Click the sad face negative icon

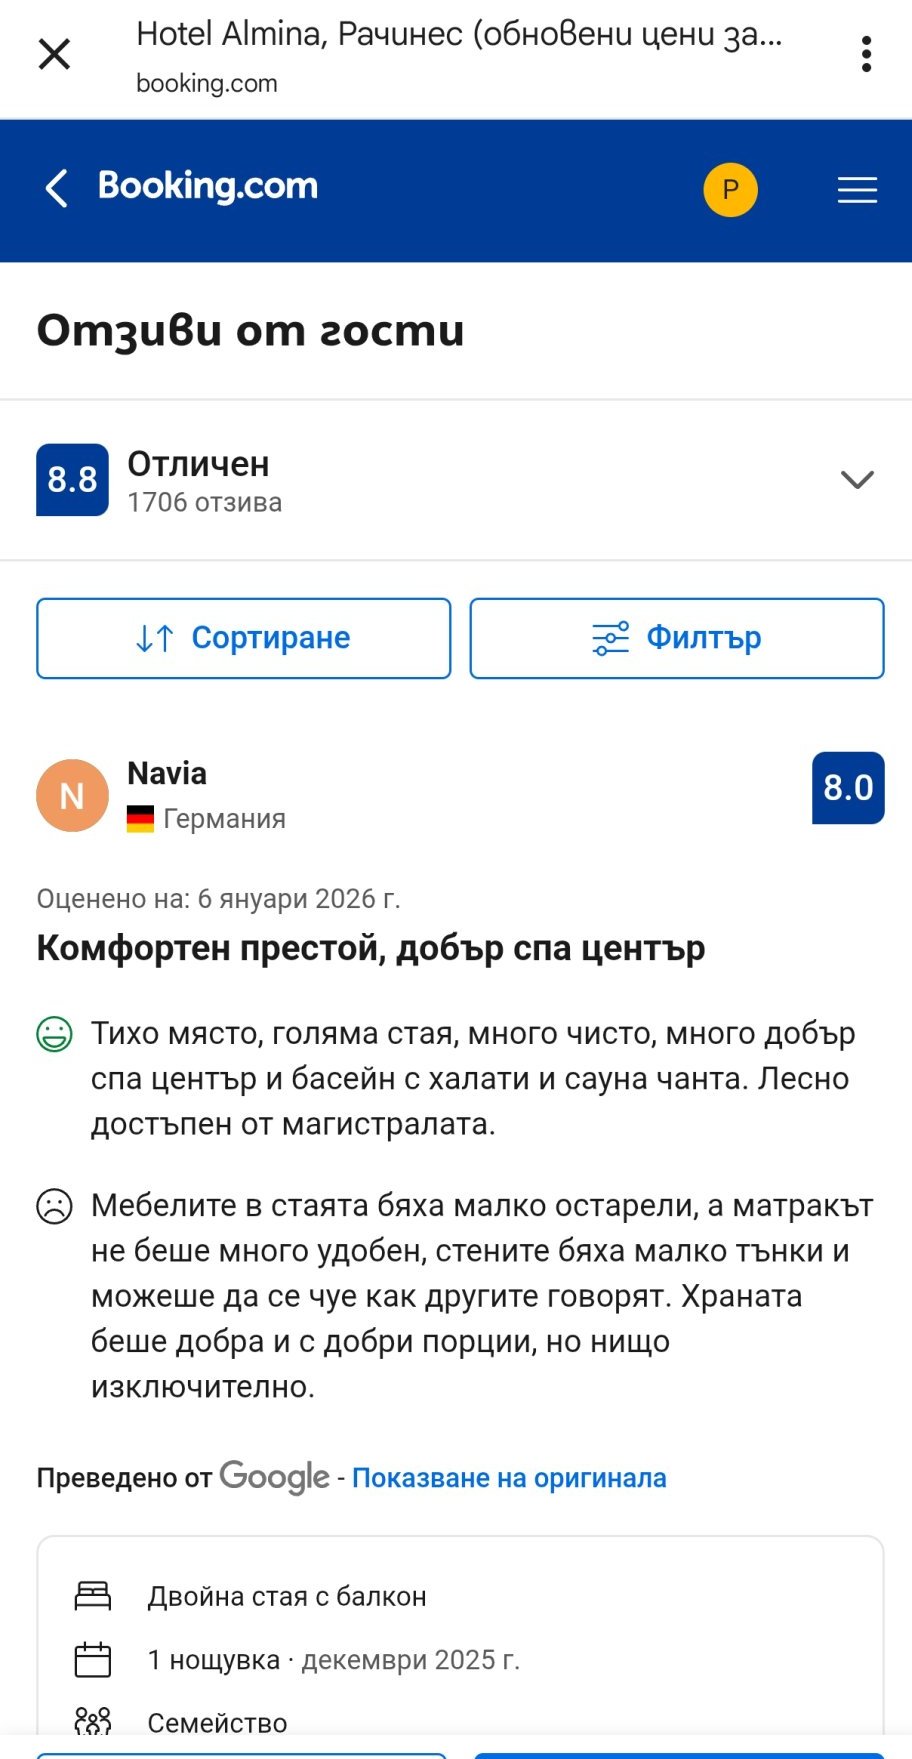[x=54, y=1206]
